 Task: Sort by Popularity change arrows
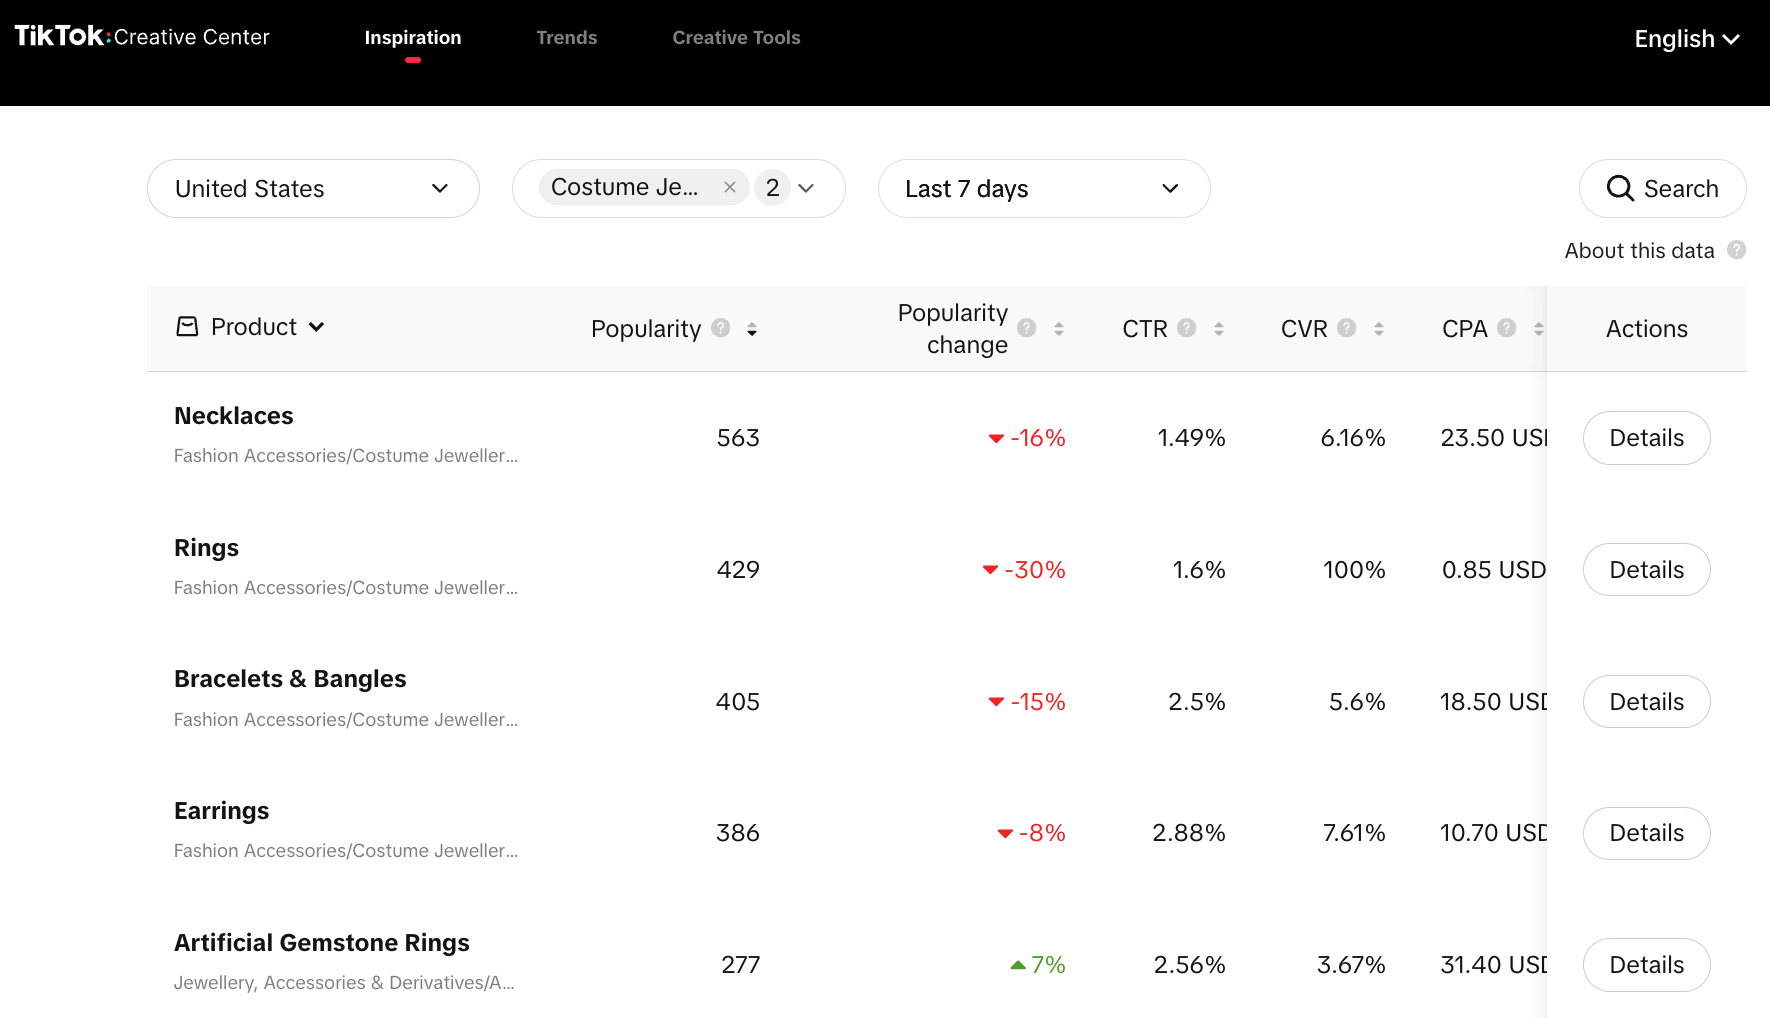[x=1058, y=329]
